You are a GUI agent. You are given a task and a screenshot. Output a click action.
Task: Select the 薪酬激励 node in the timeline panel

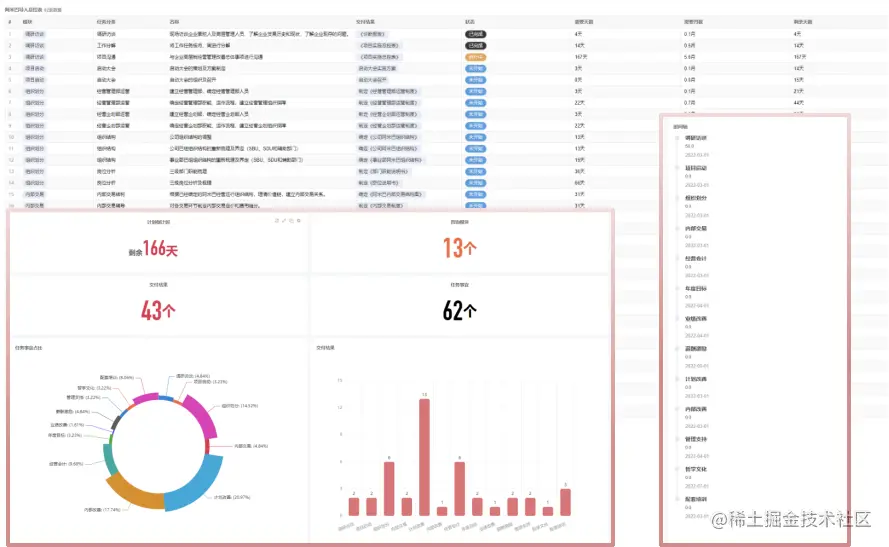coord(696,349)
